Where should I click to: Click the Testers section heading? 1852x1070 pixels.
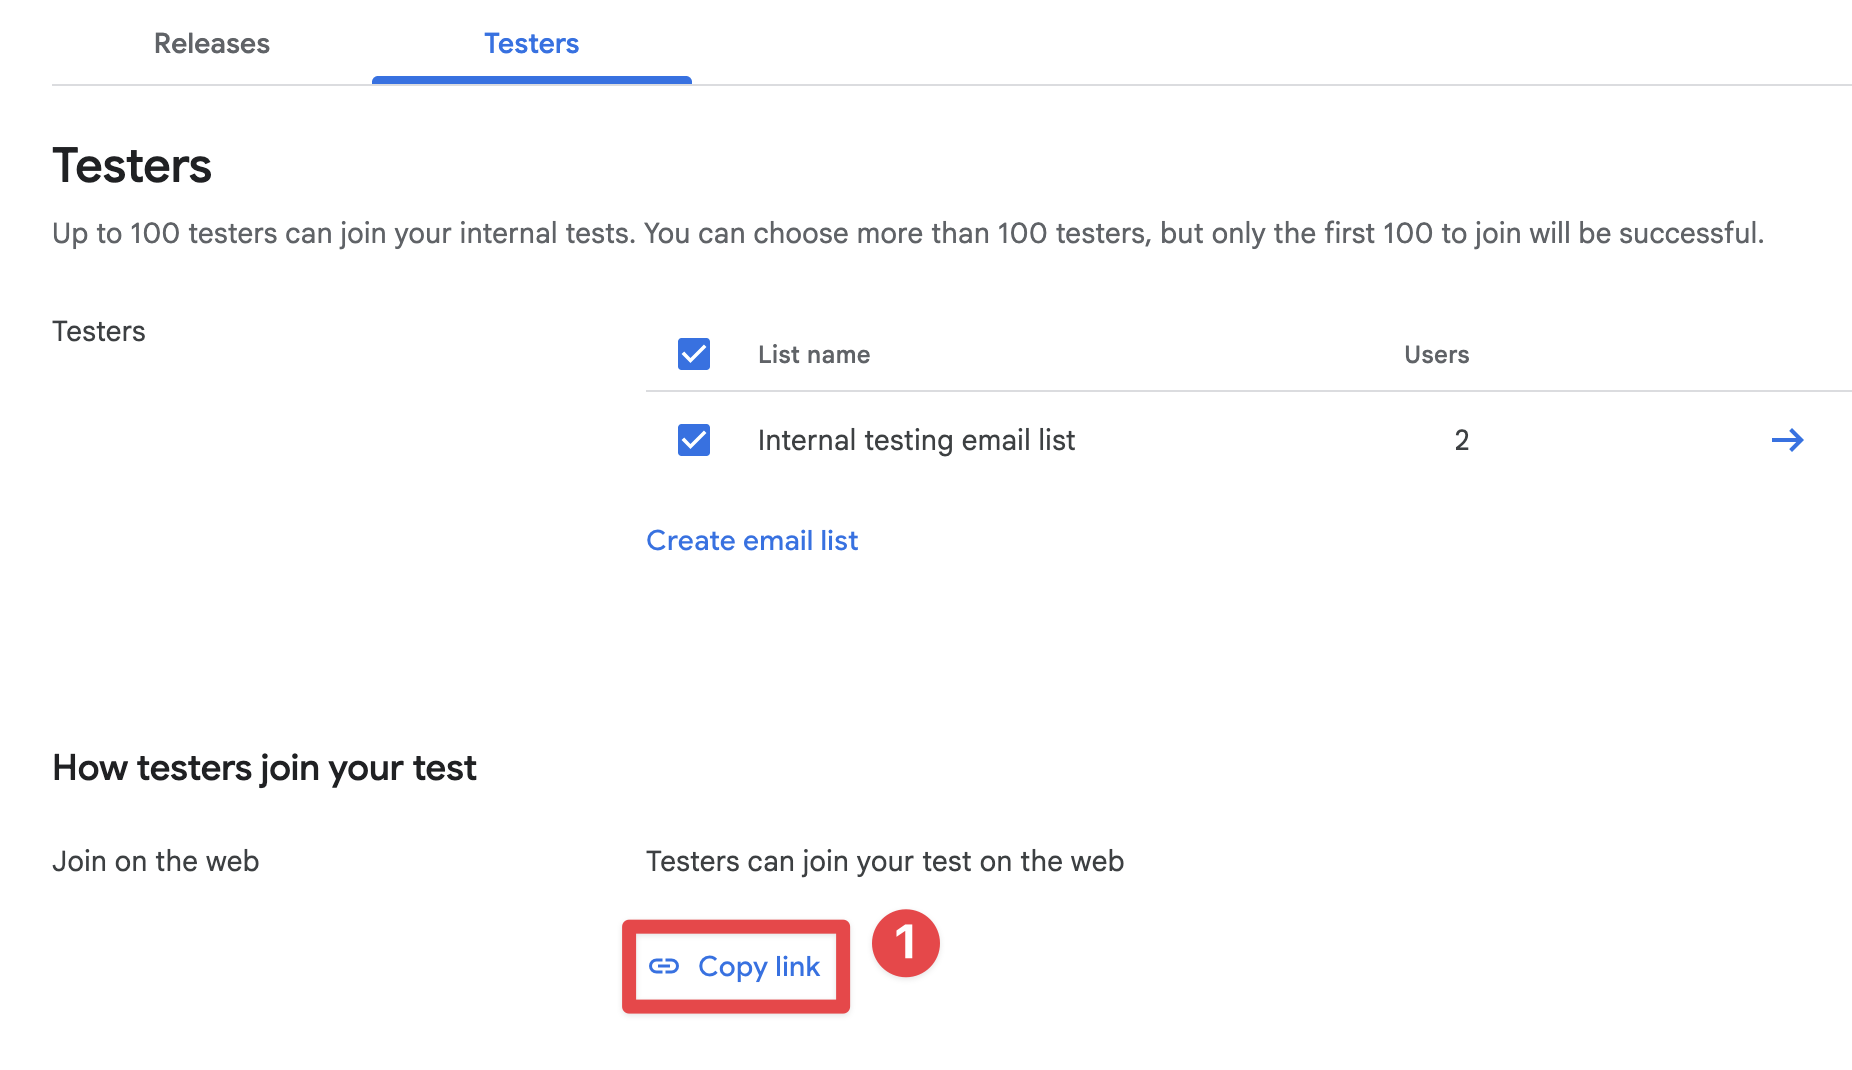[x=131, y=165]
